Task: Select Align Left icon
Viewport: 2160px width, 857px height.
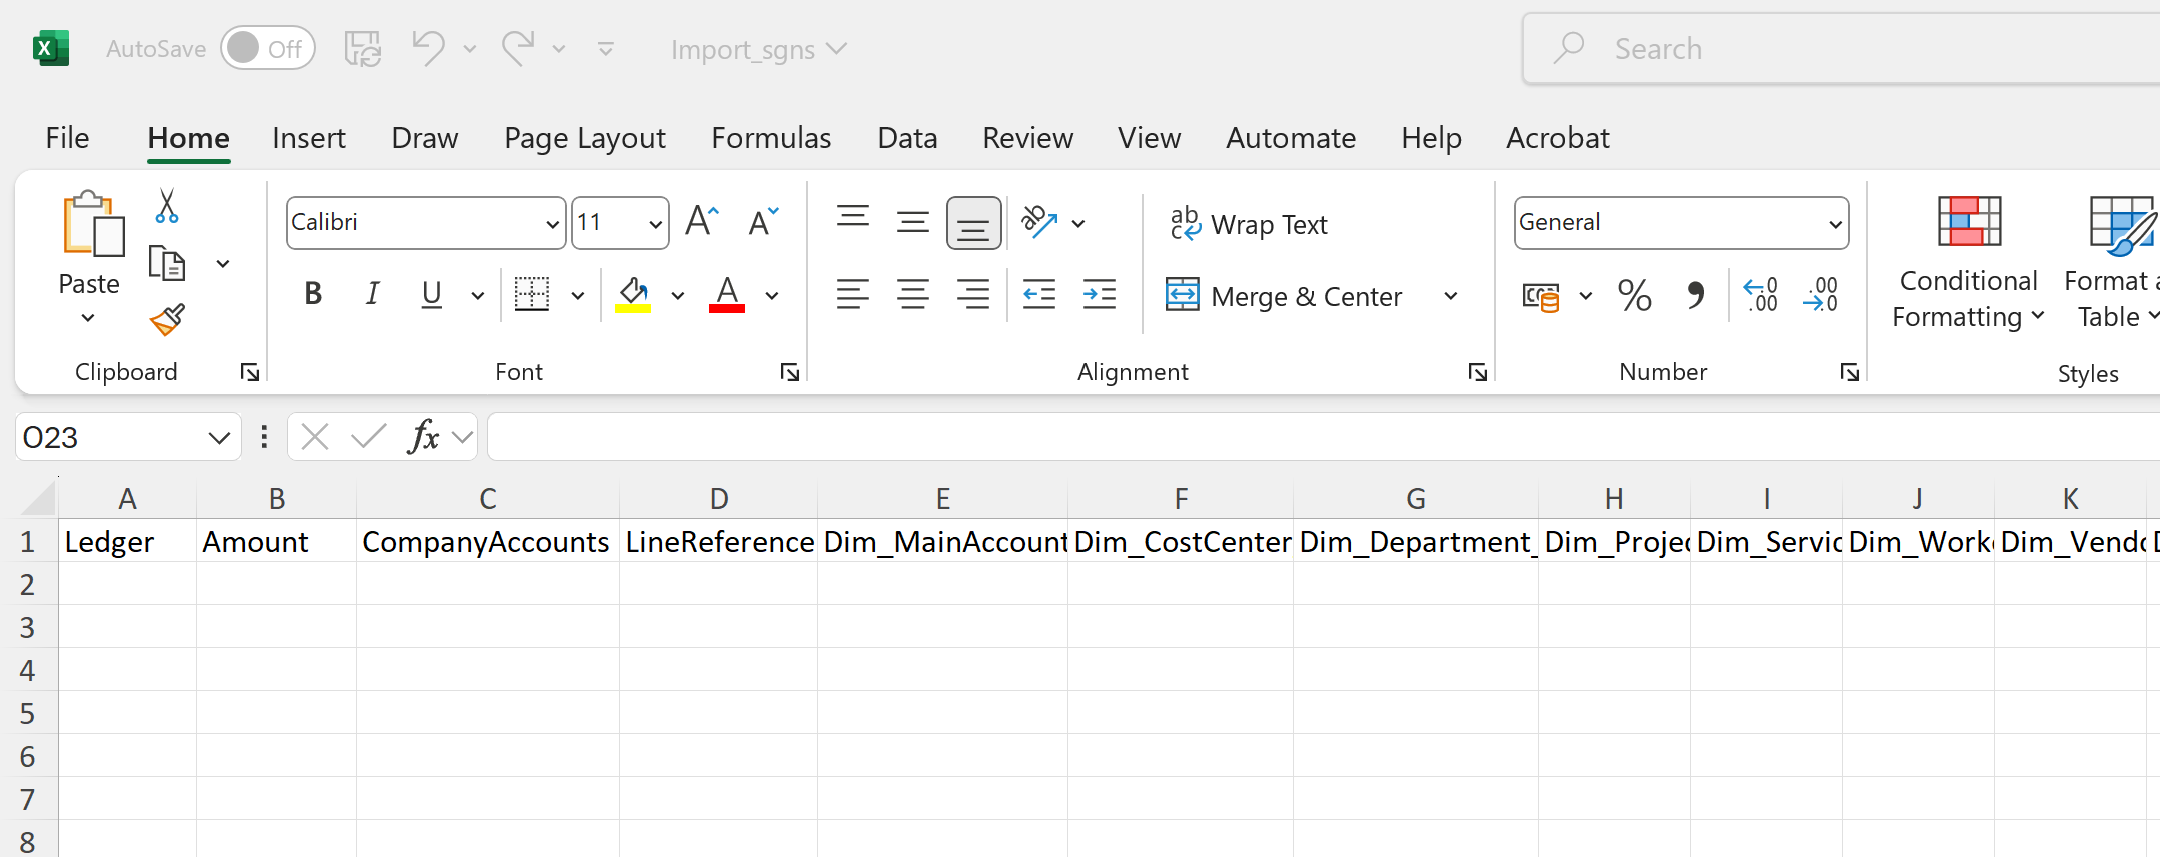Action: (853, 294)
